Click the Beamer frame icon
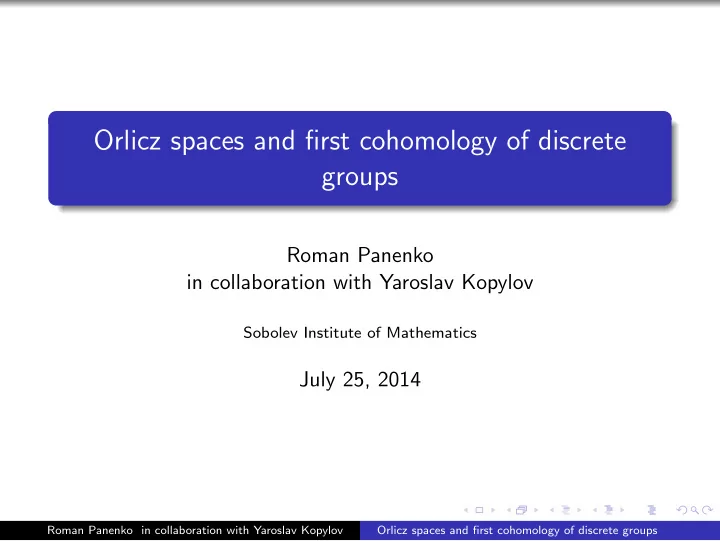The image size is (720, 541). click(x=522, y=510)
